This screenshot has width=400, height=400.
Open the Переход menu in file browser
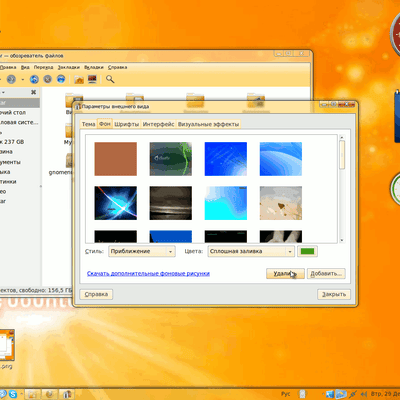point(43,67)
